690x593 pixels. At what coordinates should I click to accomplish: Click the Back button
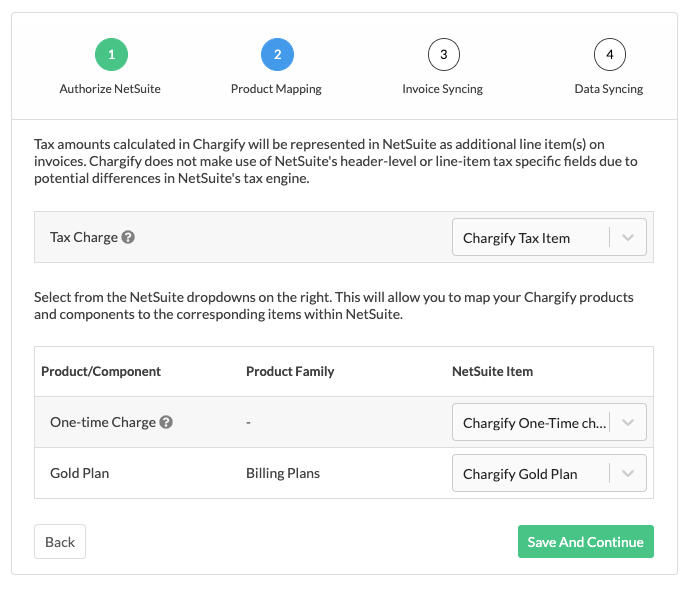coord(60,542)
